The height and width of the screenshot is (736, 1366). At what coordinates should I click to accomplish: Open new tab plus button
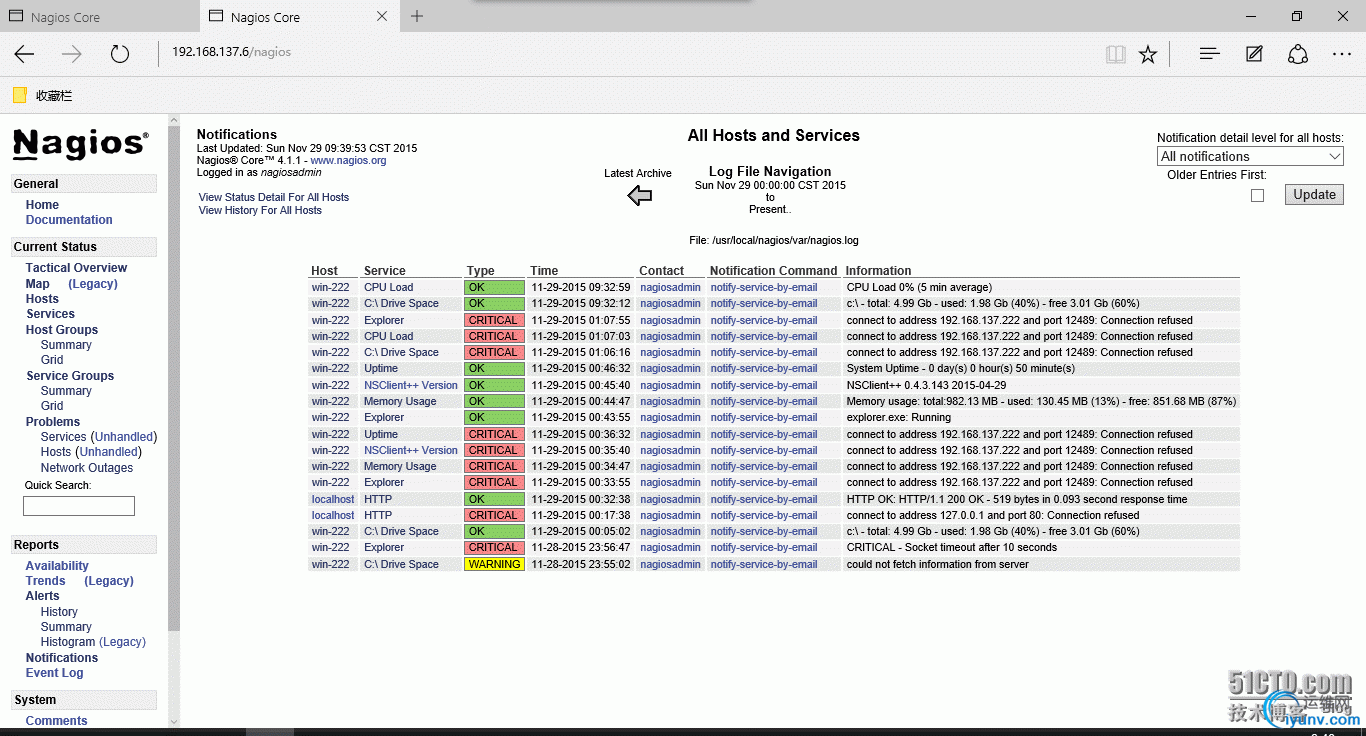tap(417, 16)
